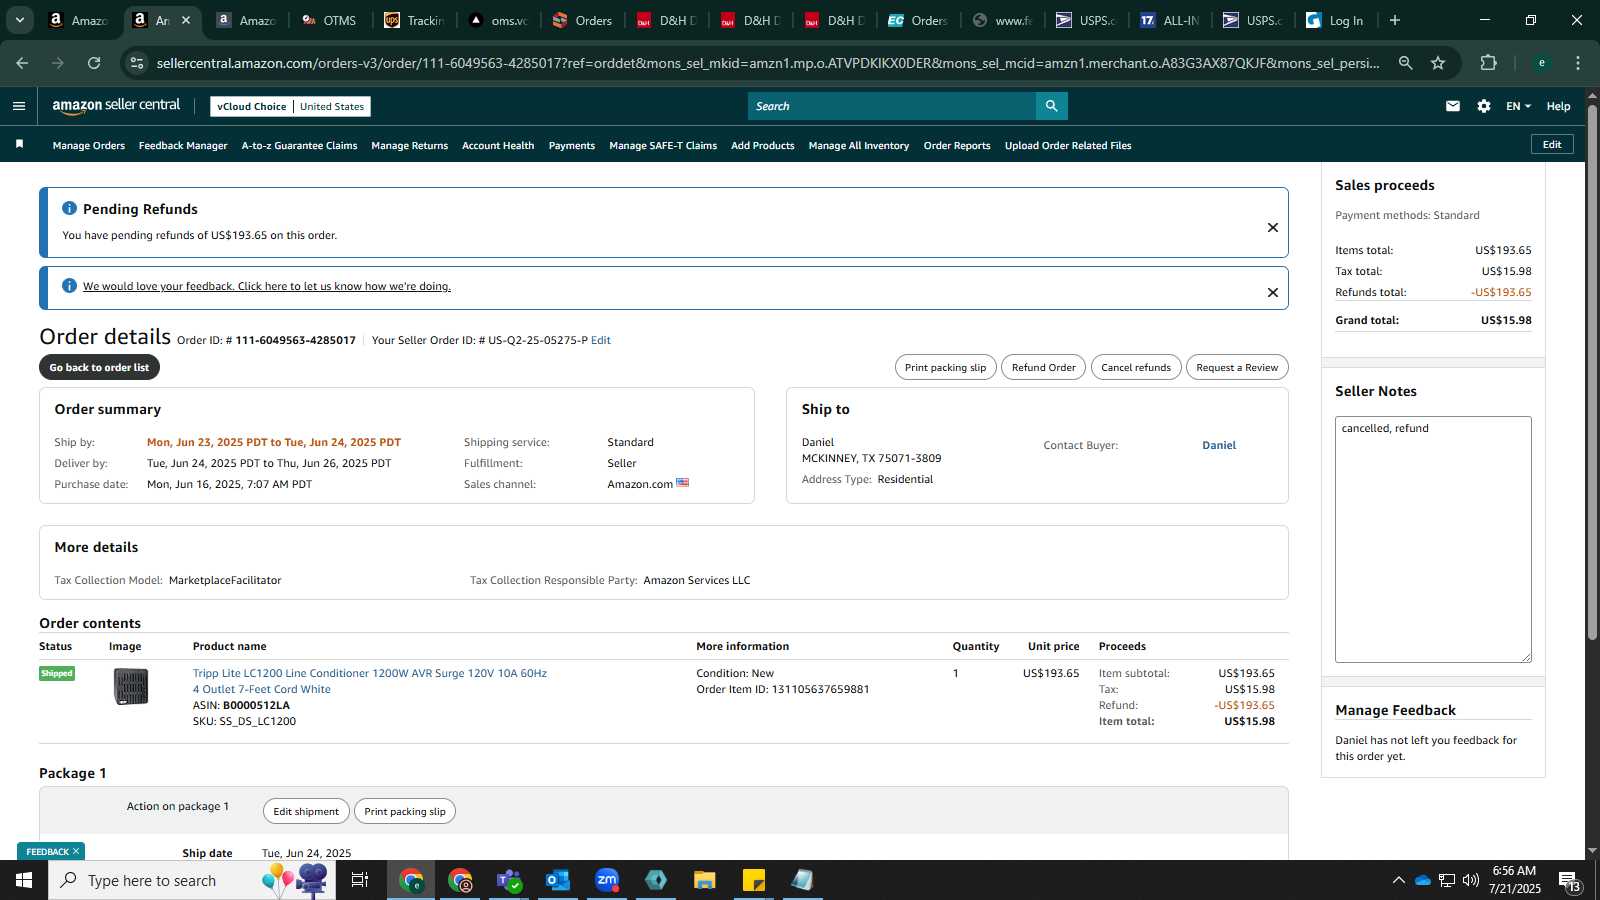Open the Windows Start menu
The height and width of the screenshot is (900, 1600).
coord(24,880)
